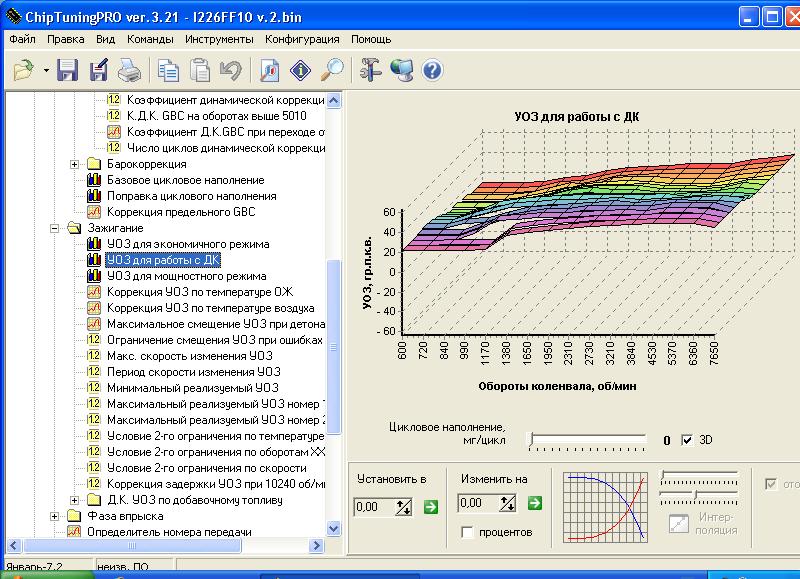Apply value with 'Установить в' green arrow

pos(431,507)
